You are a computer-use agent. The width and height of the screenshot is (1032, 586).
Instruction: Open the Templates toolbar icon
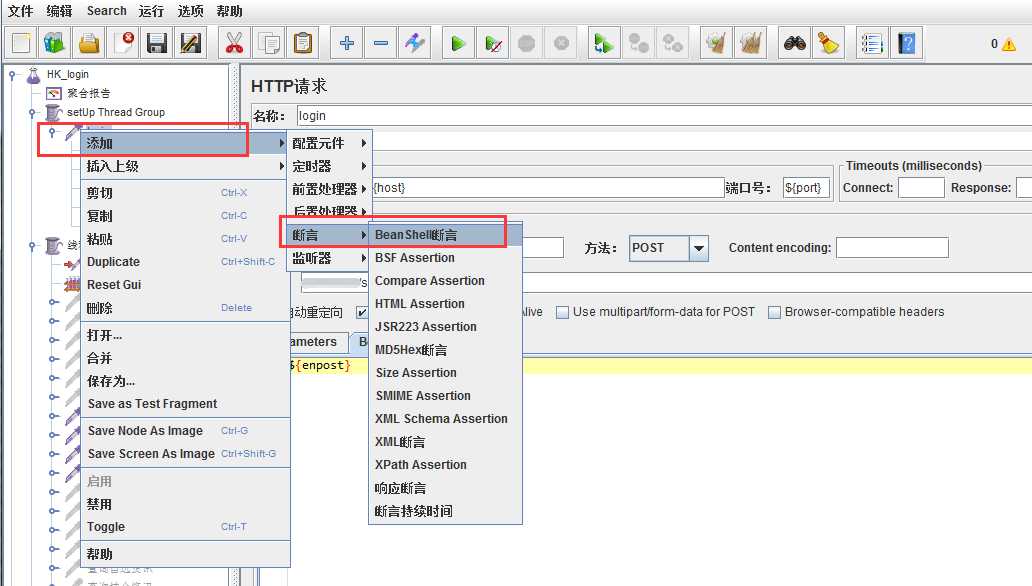coord(55,43)
